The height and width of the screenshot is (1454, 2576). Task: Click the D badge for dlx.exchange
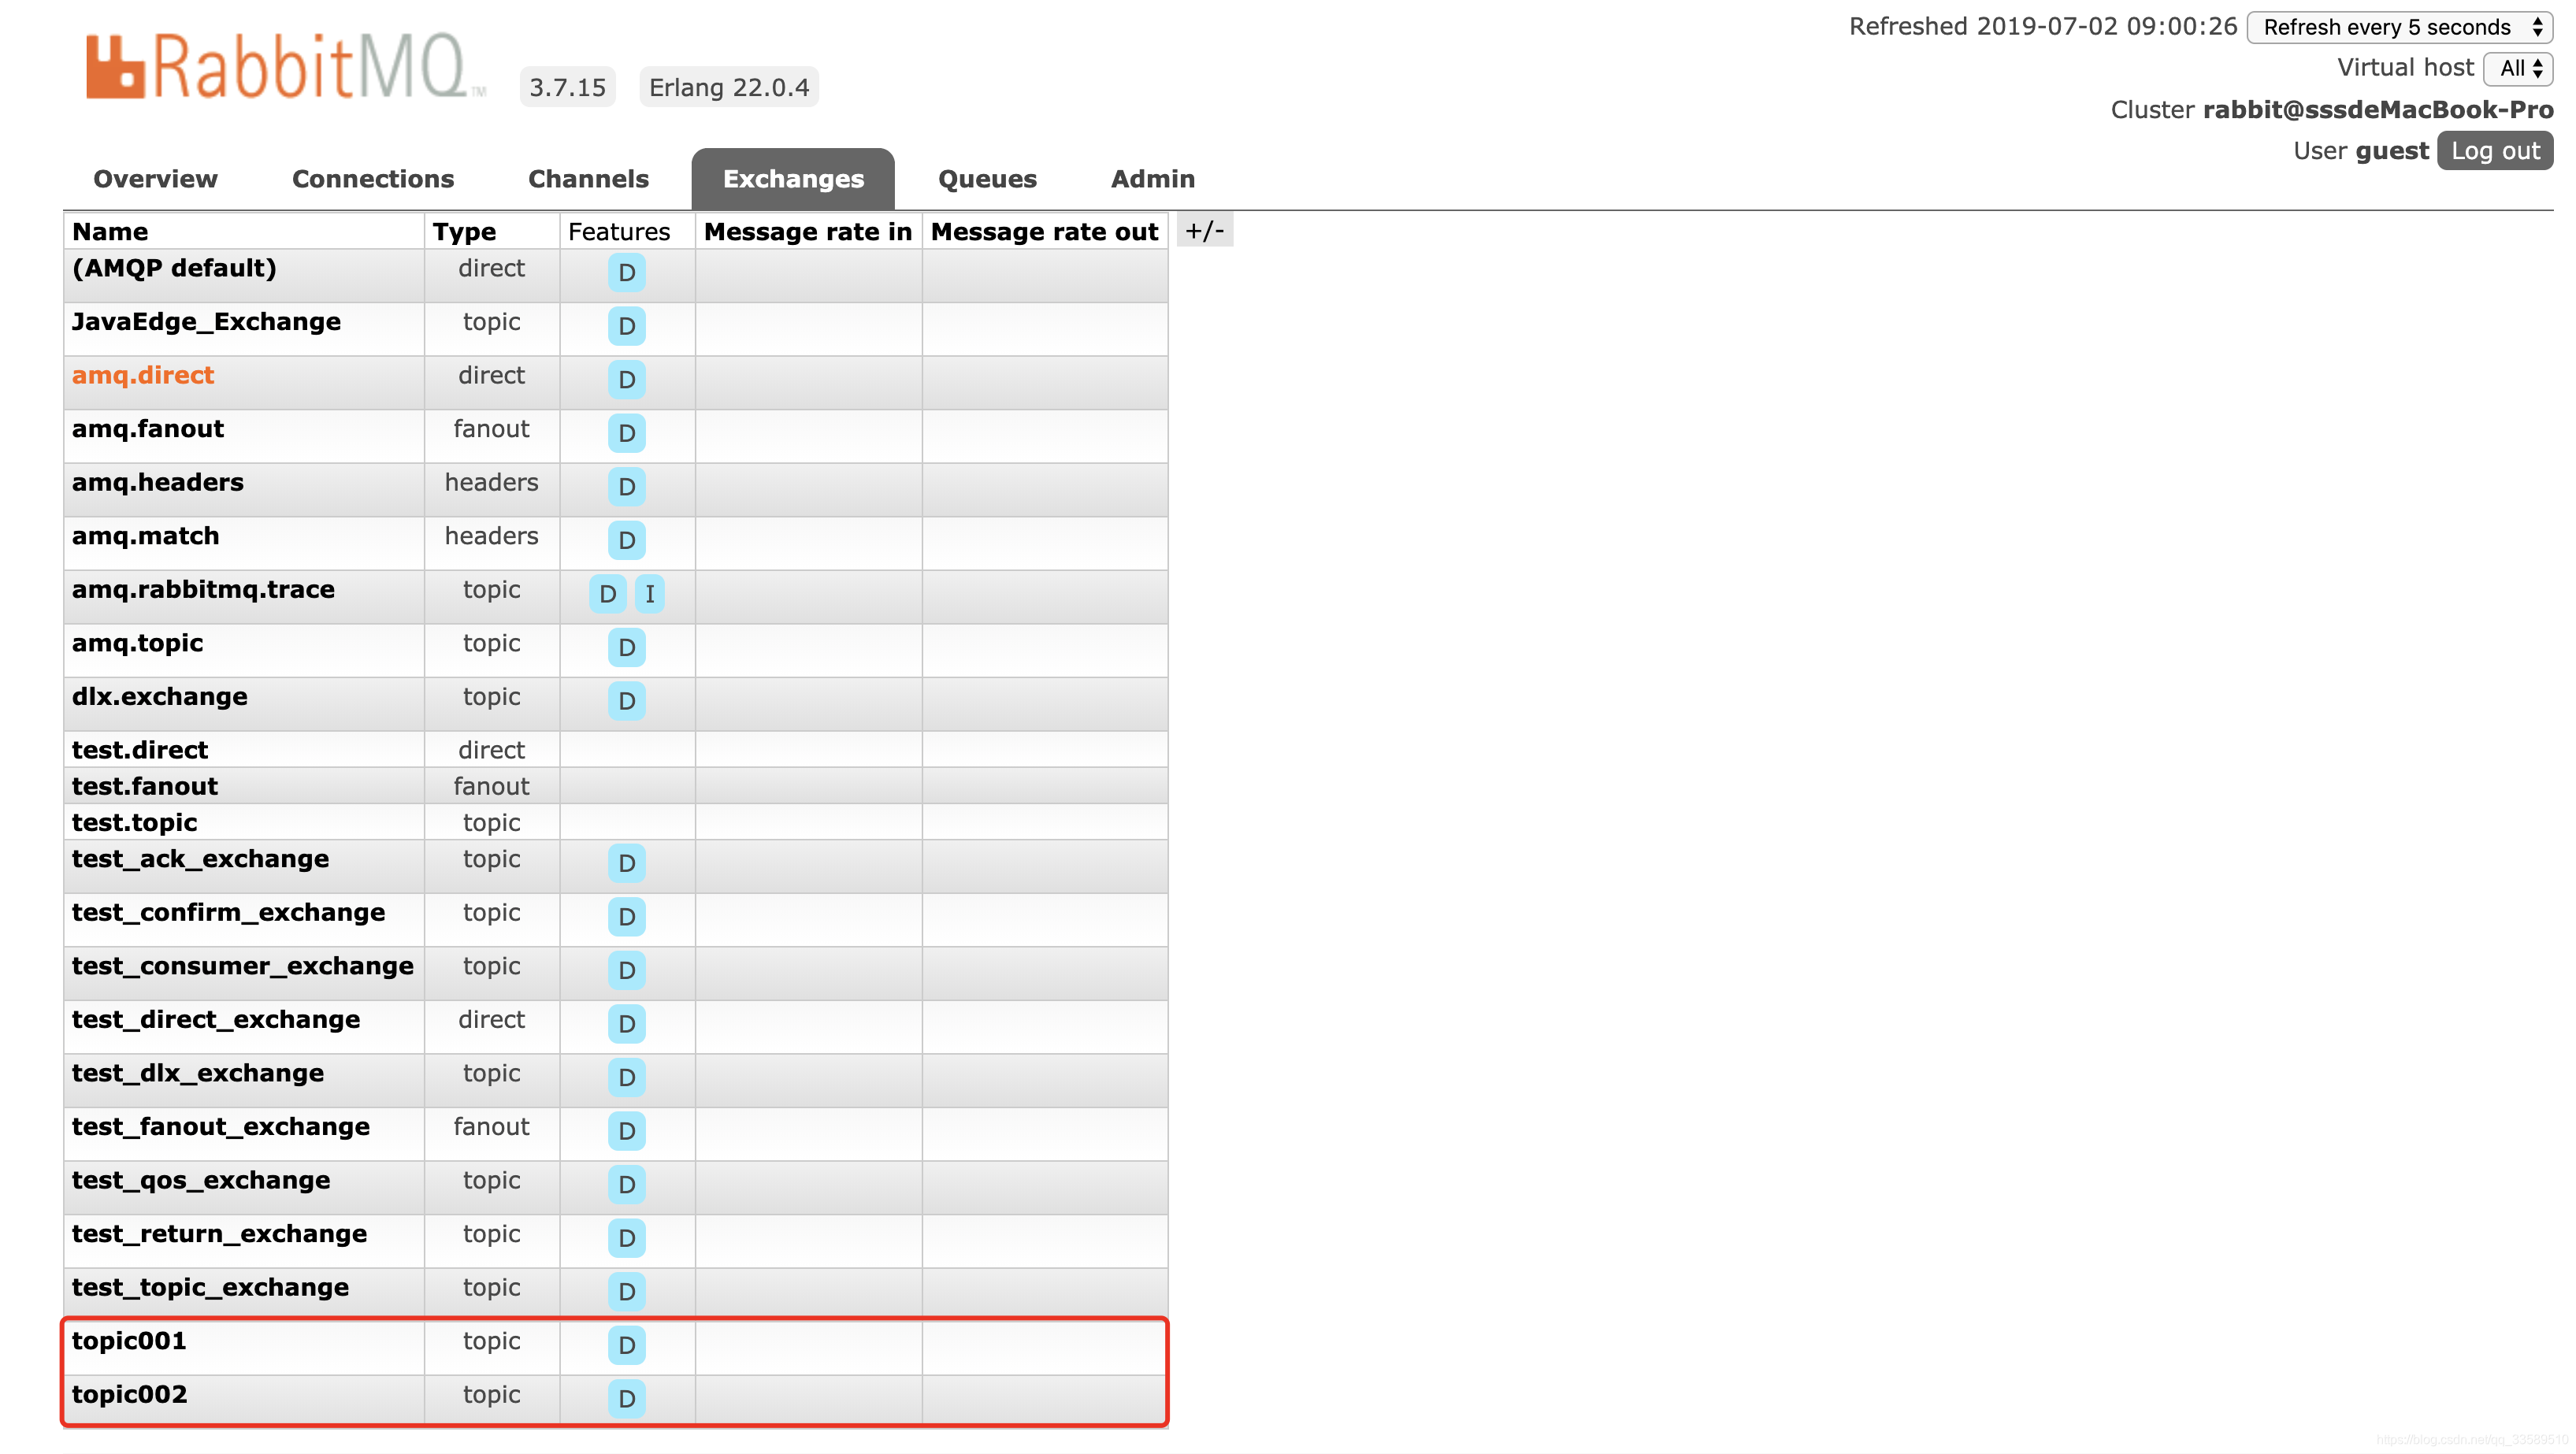(626, 701)
